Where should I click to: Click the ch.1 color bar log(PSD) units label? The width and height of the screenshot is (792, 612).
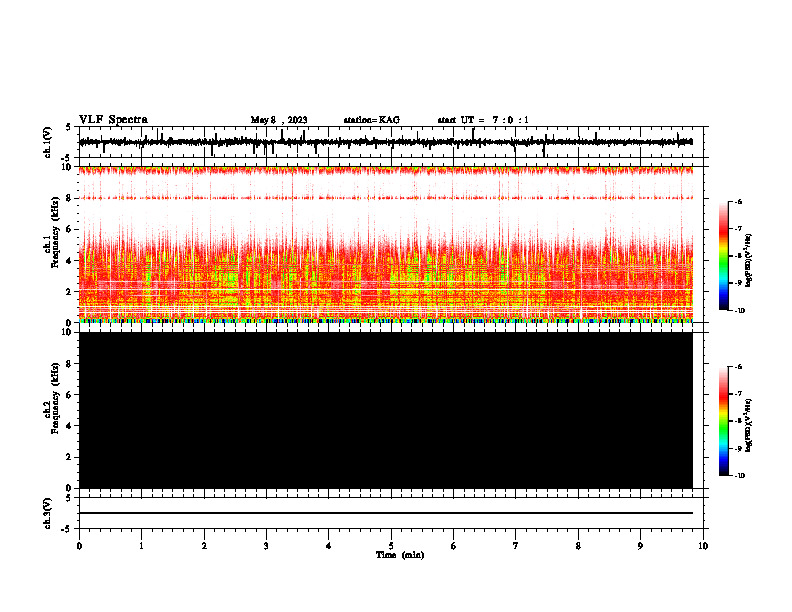tap(749, 260)
